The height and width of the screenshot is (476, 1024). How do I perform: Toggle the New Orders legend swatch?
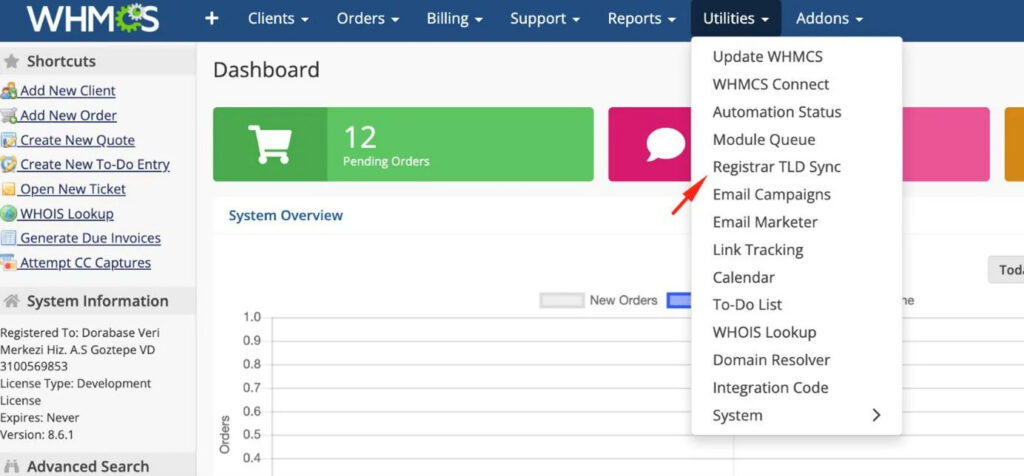coord(561,300)
